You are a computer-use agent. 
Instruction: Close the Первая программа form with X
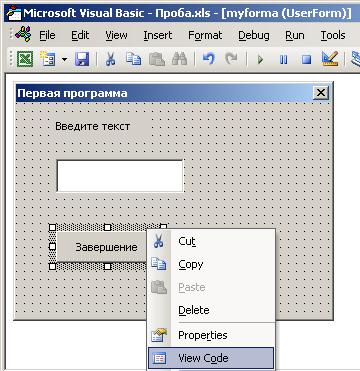click(321, 93)
